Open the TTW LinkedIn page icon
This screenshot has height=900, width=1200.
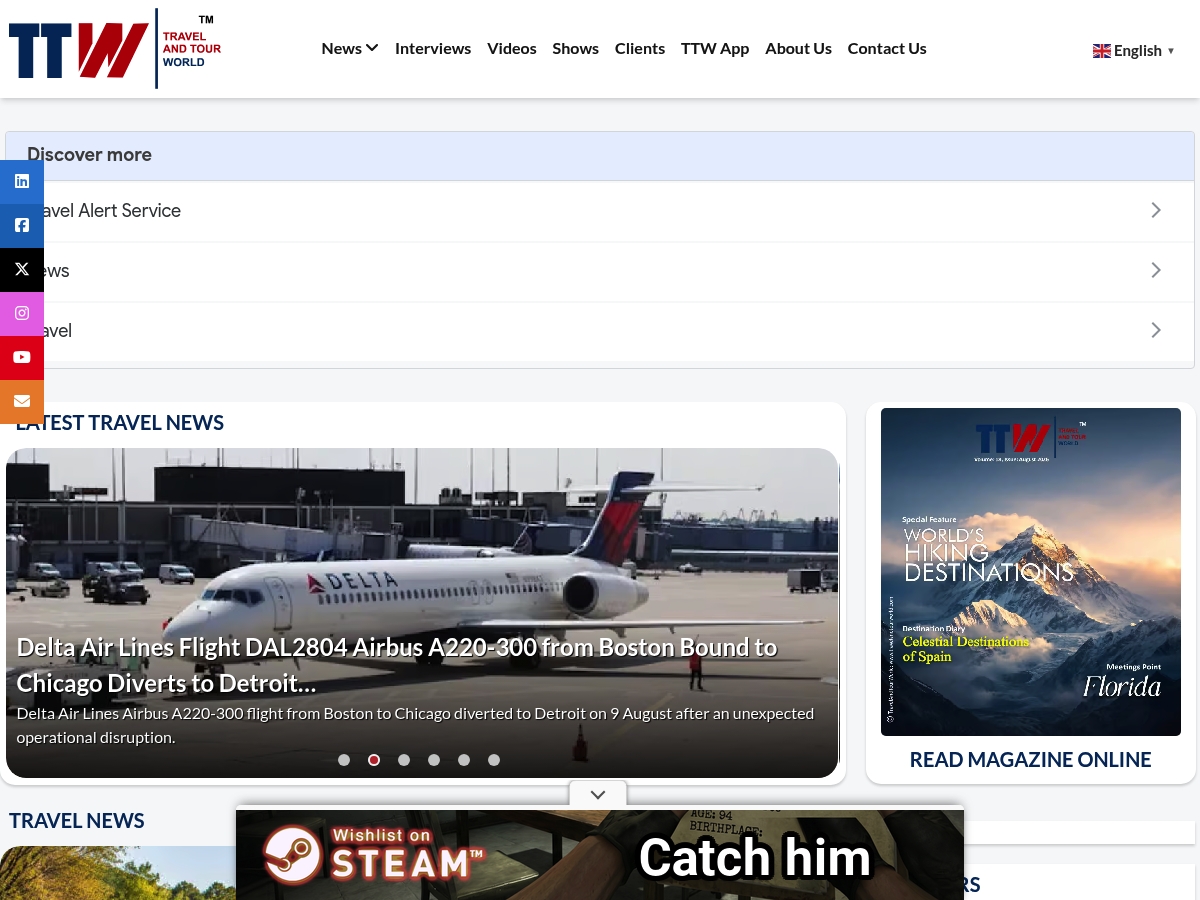tap(22, 182)
